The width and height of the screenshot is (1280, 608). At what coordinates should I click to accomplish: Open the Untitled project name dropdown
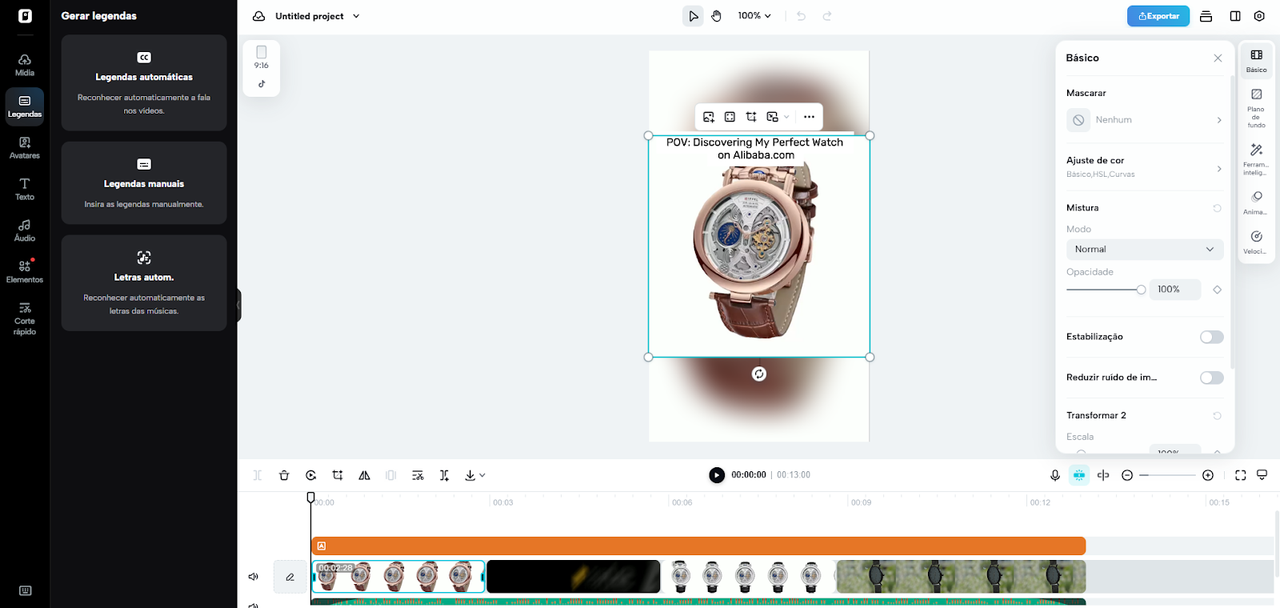[317, 16]
